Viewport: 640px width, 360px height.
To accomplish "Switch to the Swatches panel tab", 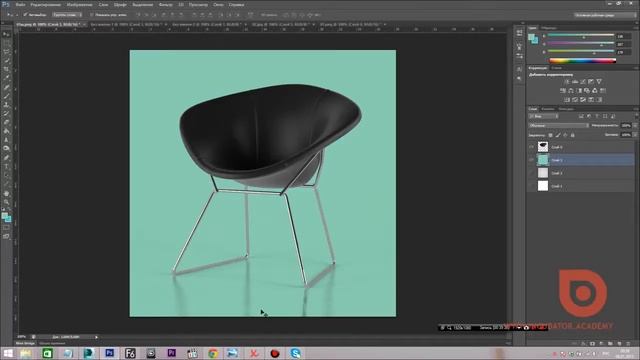I will (x=549, y=28).
